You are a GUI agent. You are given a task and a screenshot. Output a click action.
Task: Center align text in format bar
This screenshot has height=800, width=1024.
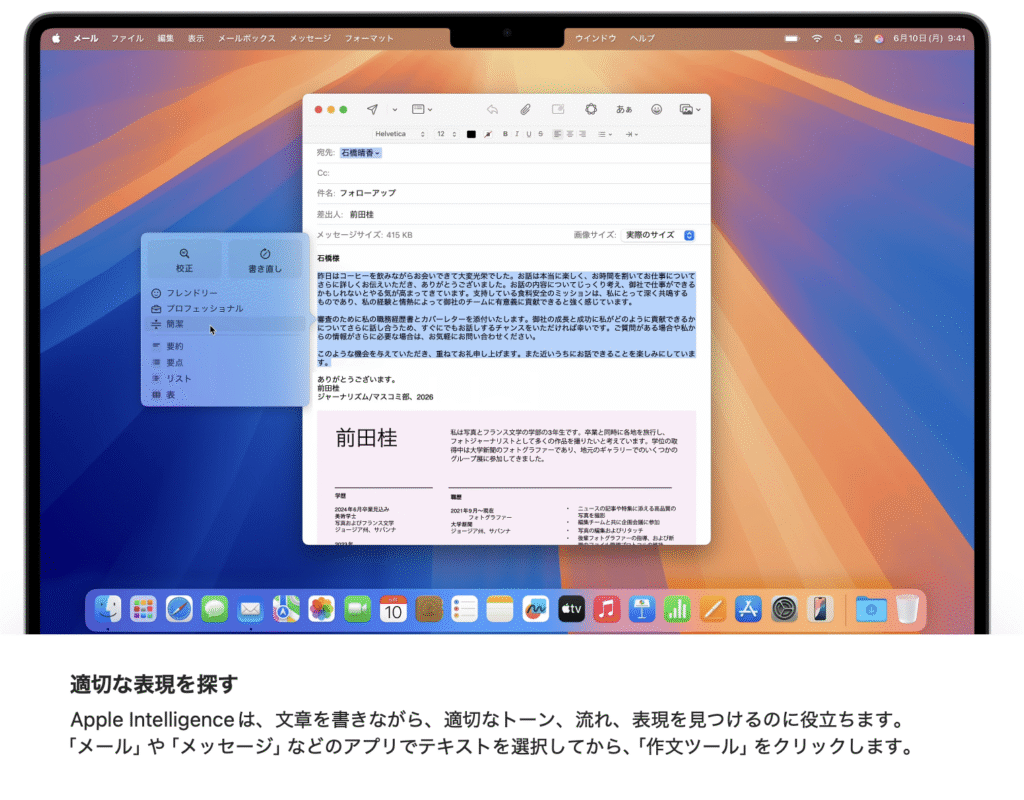[x=569, y=134]
